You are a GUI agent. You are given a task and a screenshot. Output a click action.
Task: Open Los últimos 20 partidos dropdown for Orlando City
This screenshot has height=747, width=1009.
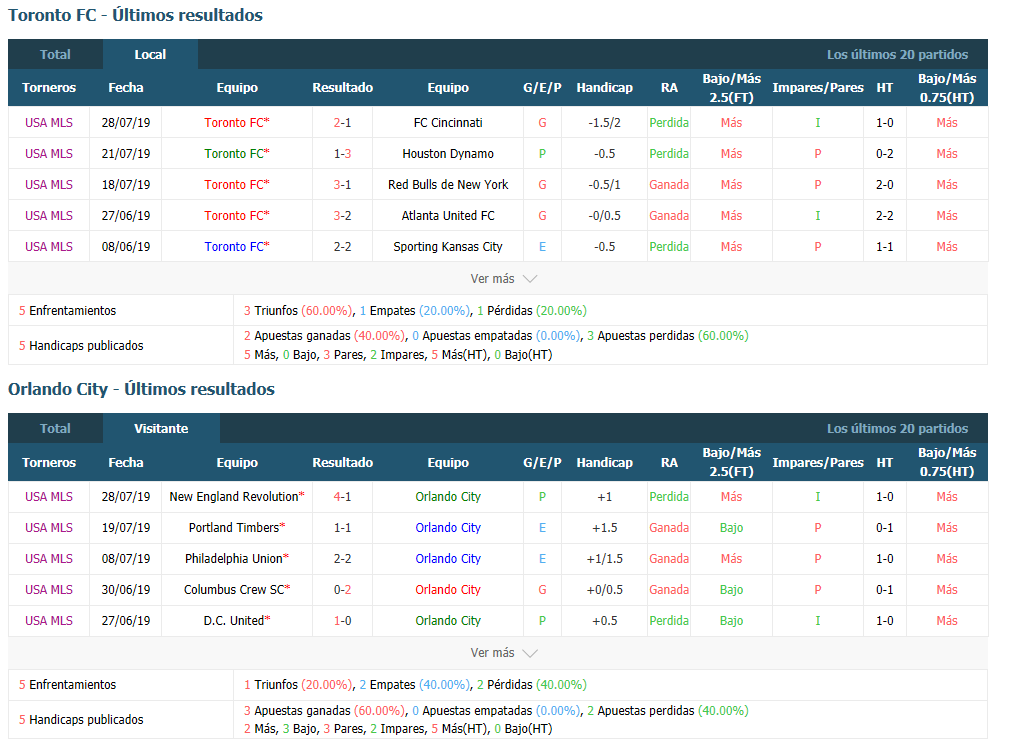897,429
